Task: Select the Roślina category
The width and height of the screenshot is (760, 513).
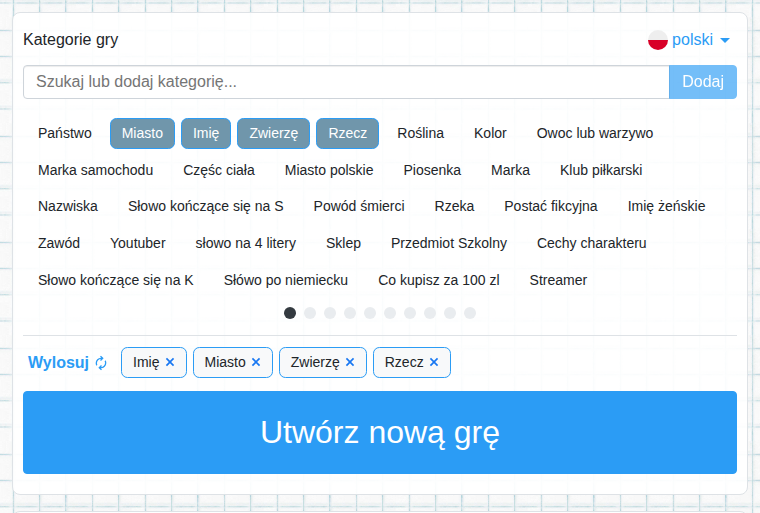Action: 421,133
